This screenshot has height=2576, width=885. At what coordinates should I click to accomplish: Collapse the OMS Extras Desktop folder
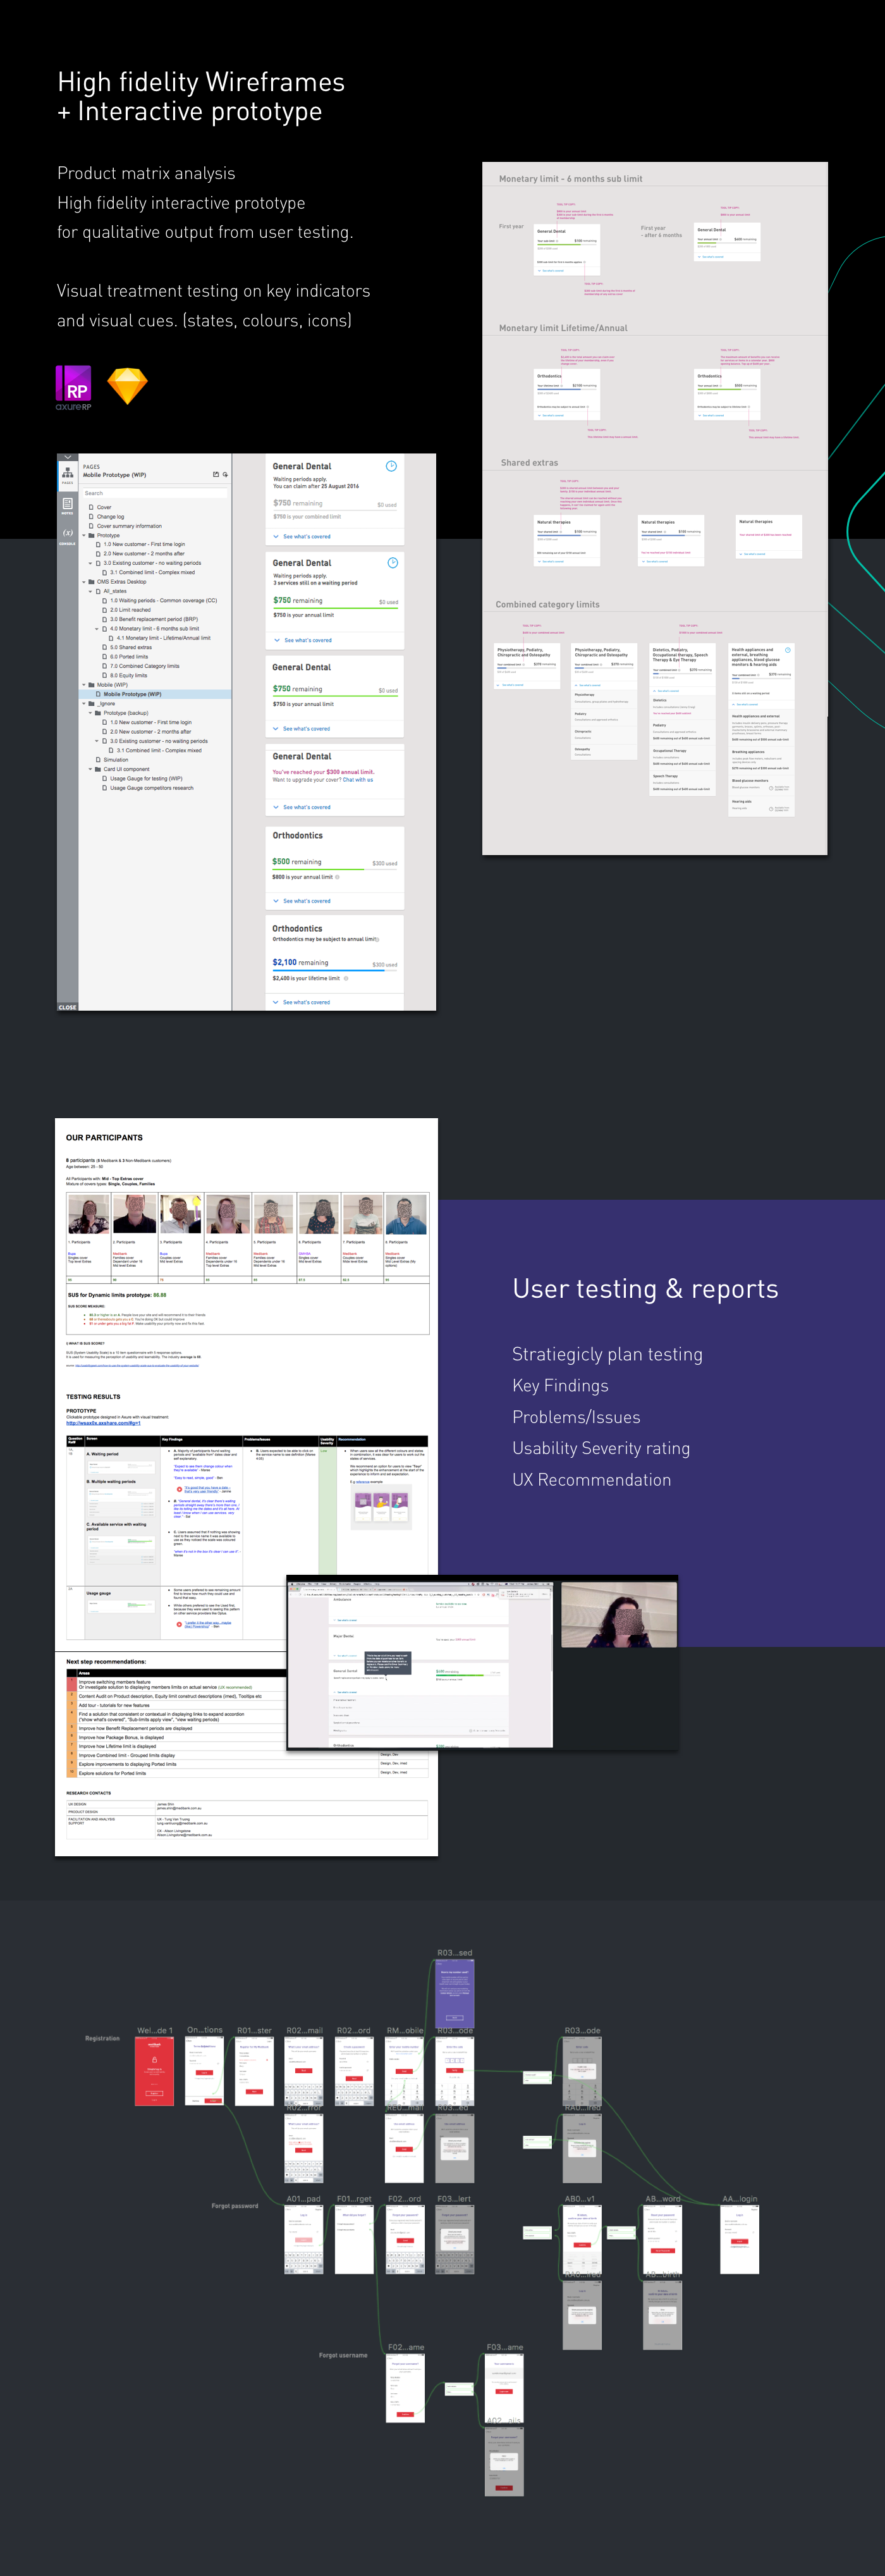coord(84,582)
